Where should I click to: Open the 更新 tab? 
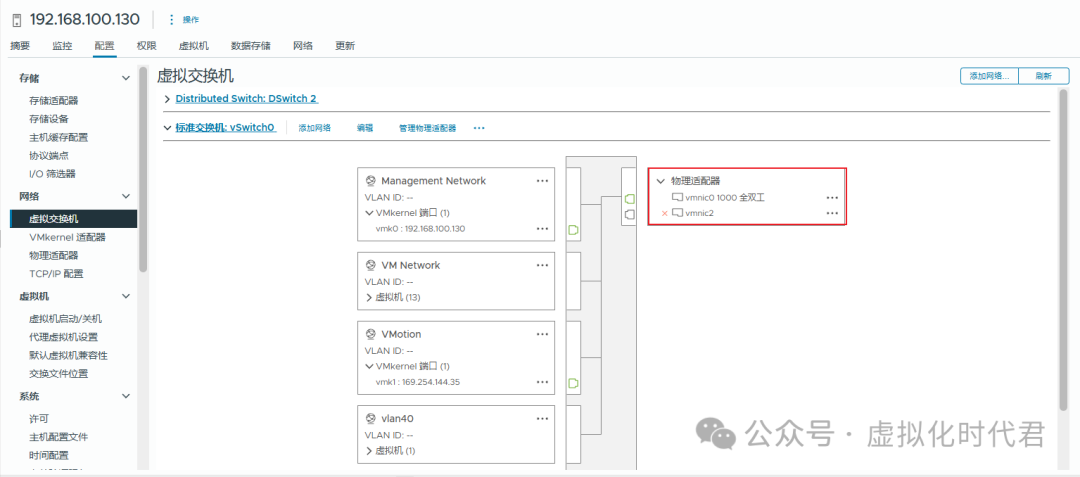tap(345, 46)
